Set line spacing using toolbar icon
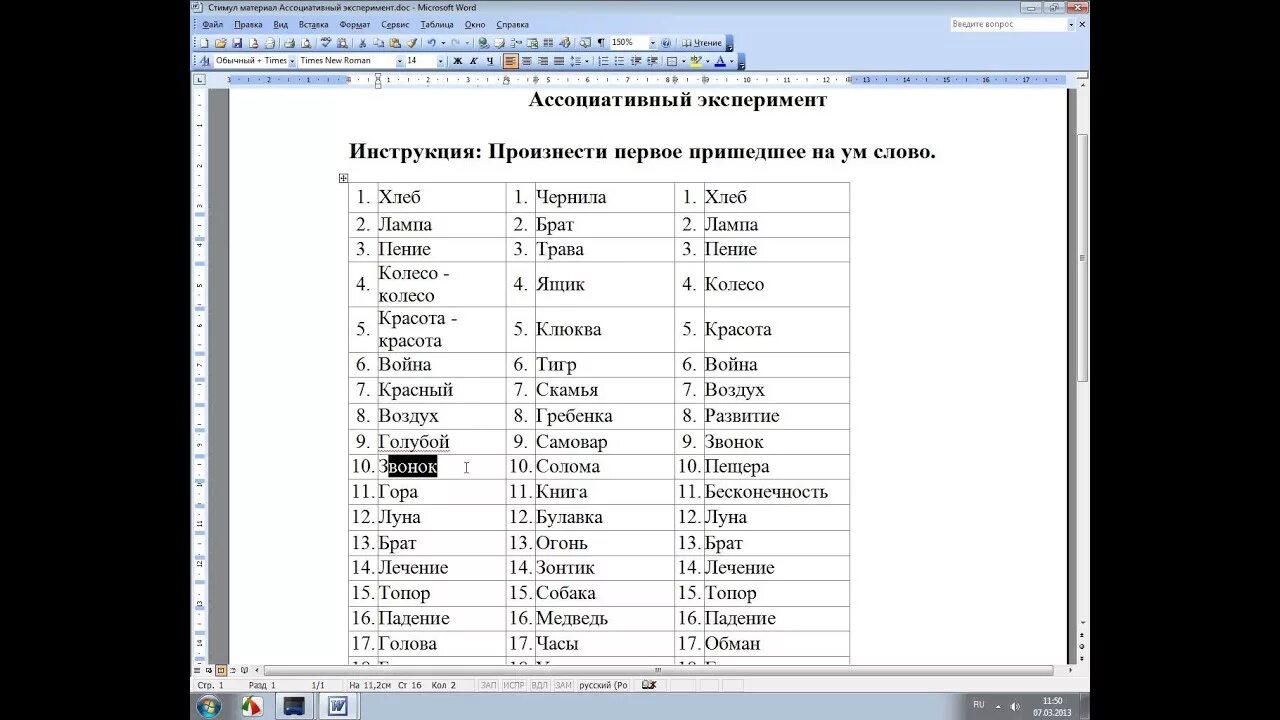 (x=576, y=61)
